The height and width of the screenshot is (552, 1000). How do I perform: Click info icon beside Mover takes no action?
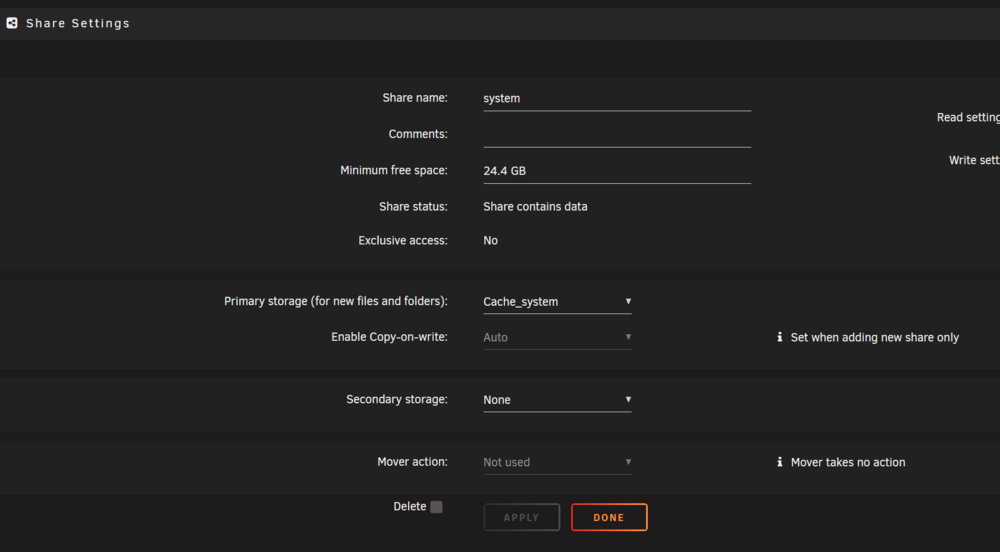pos(779,462)
